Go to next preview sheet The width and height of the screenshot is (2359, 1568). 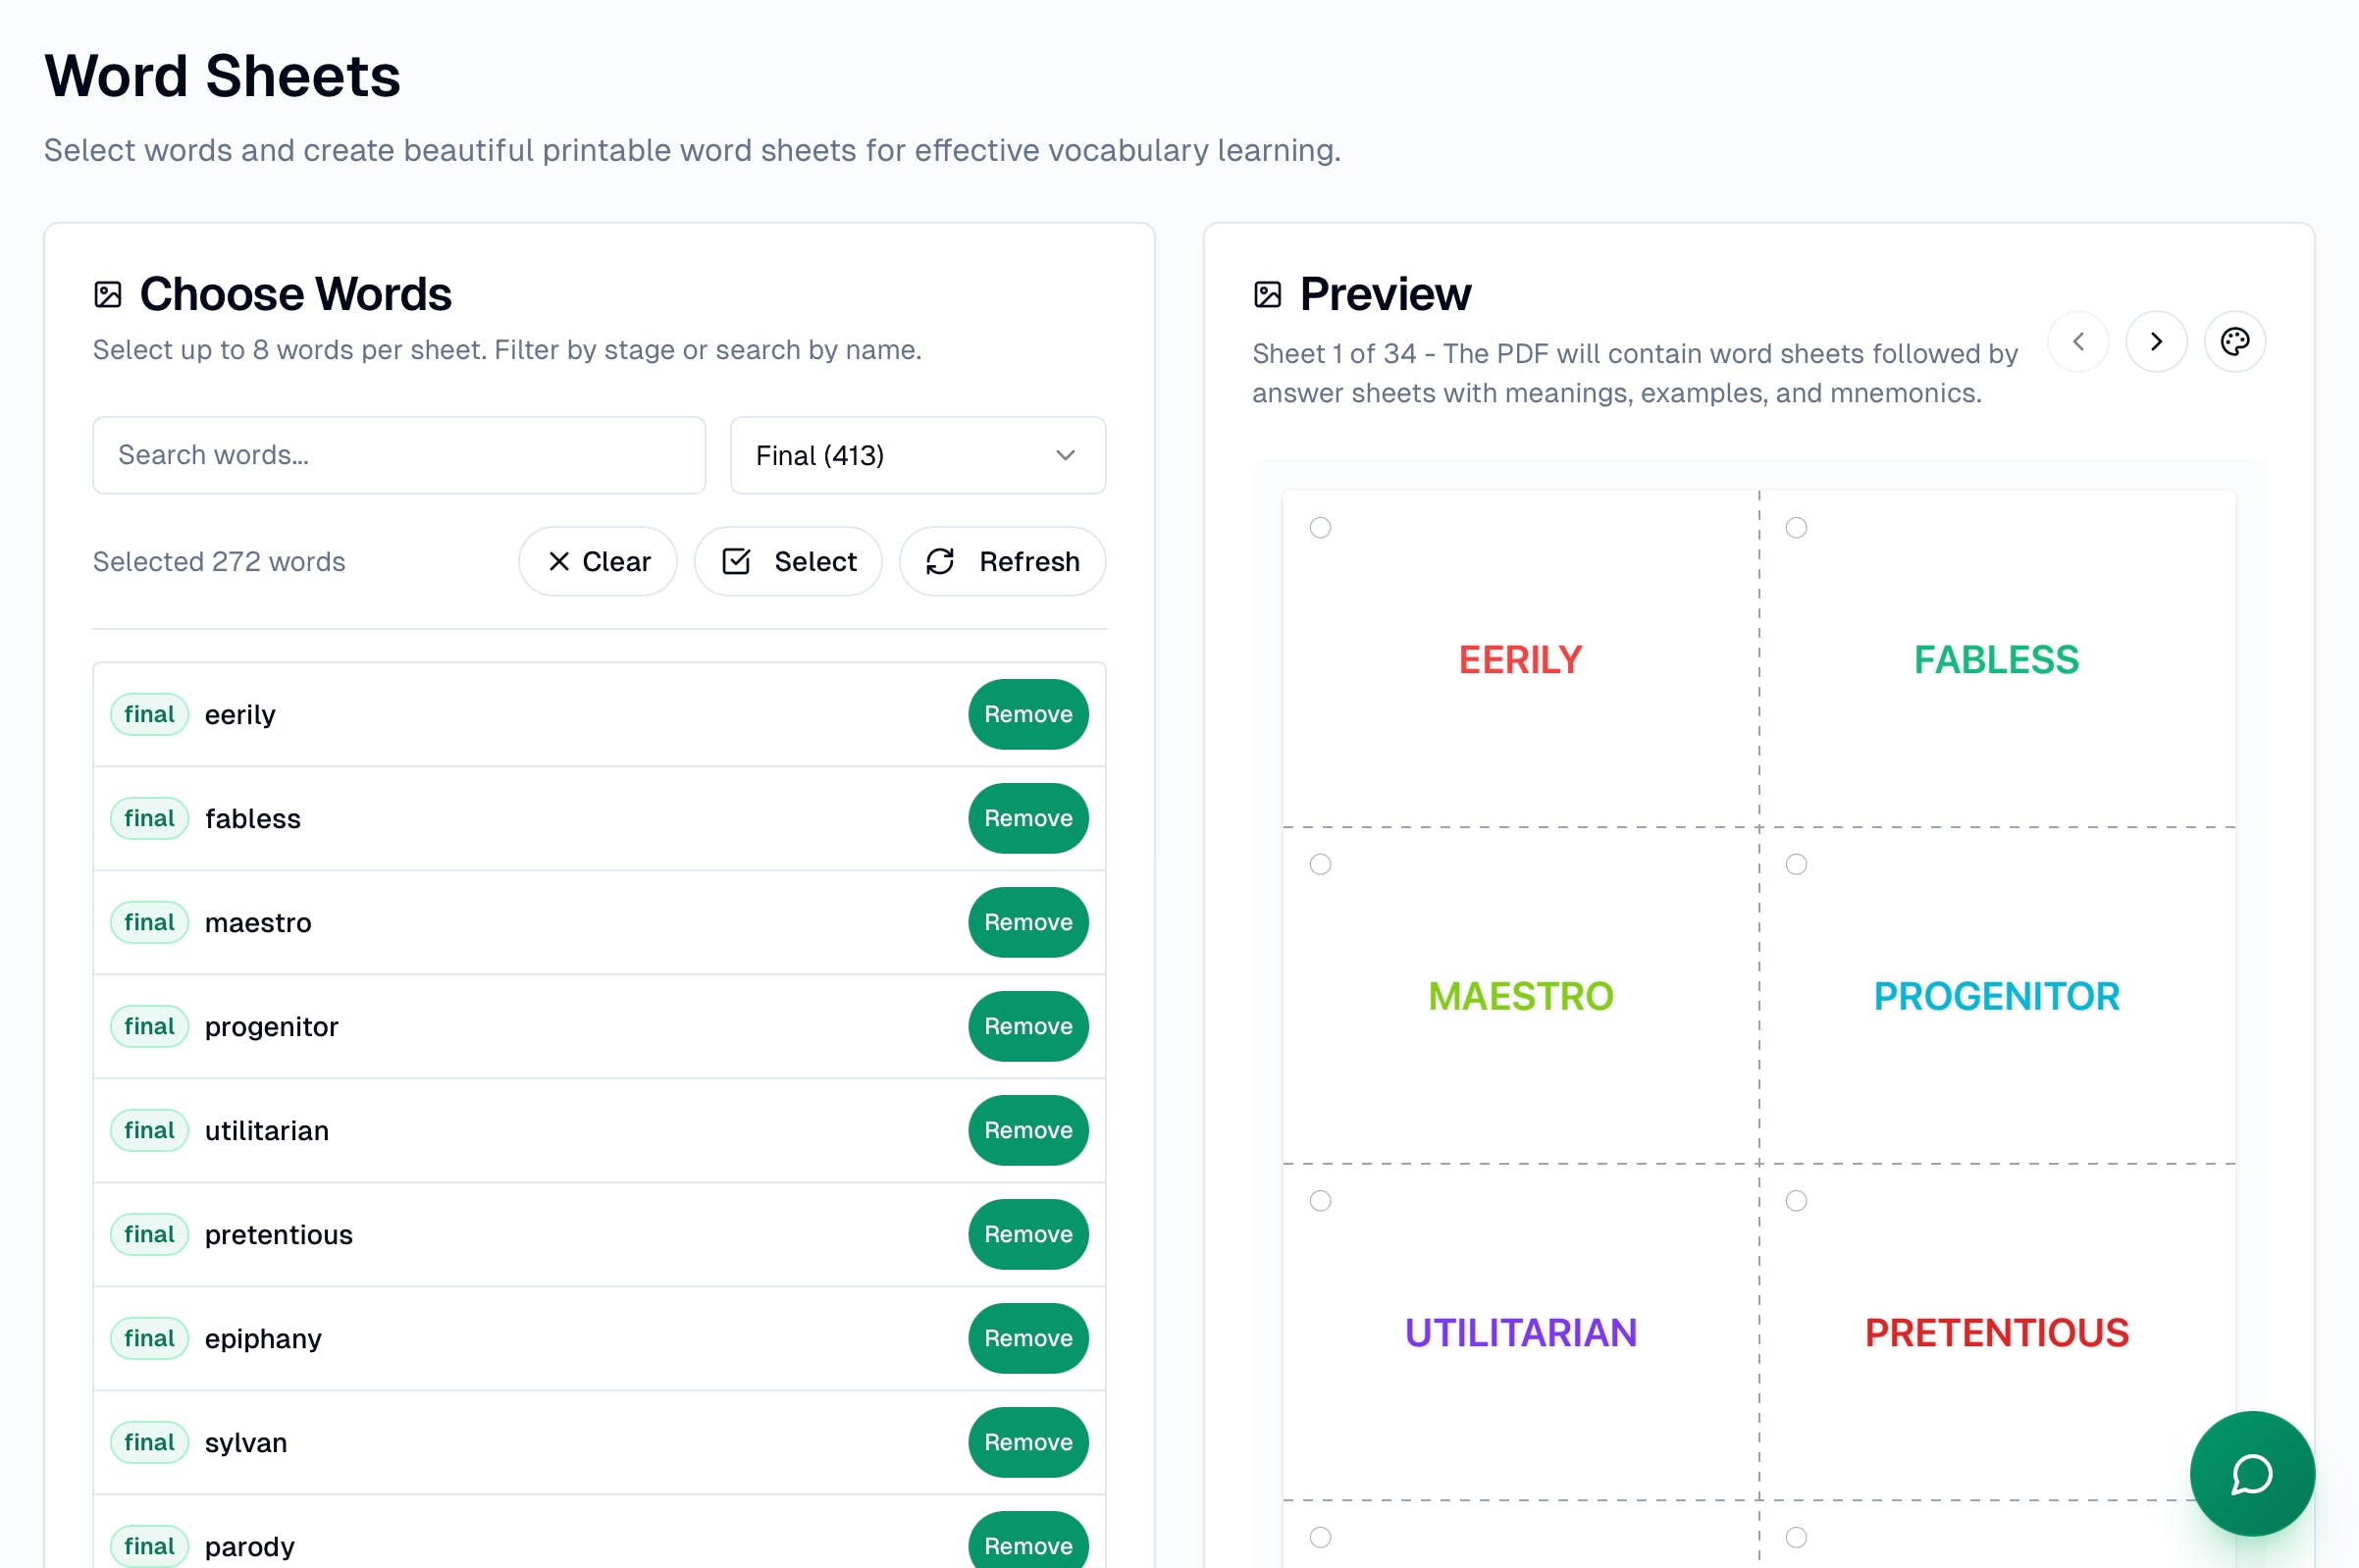(x=2155, y=342)
